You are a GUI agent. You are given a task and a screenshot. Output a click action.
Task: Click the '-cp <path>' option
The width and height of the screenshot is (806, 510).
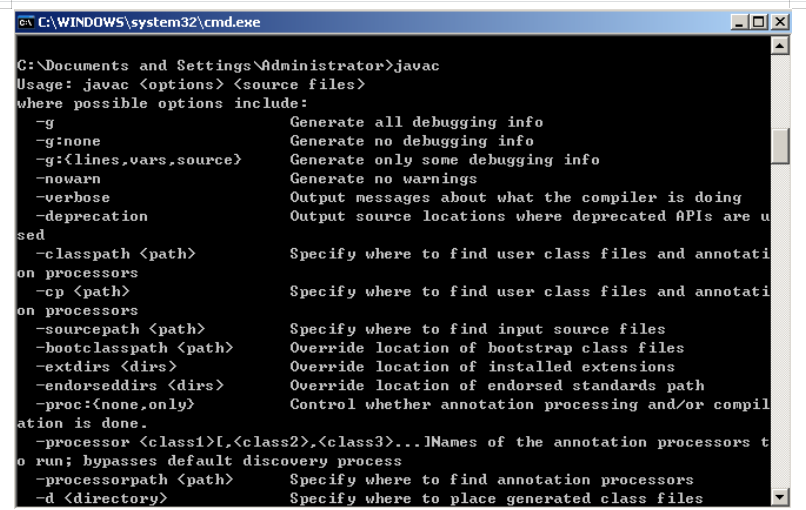(x=83, y=292)
